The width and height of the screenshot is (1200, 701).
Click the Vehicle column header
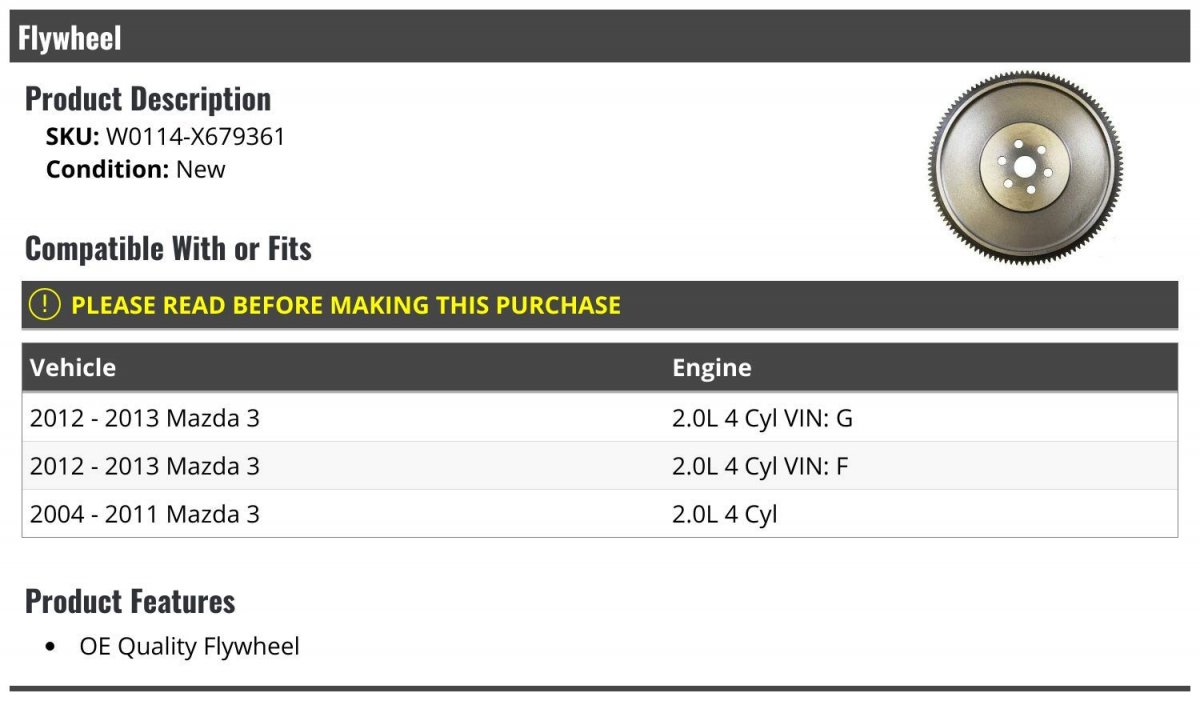coord(73,367)
